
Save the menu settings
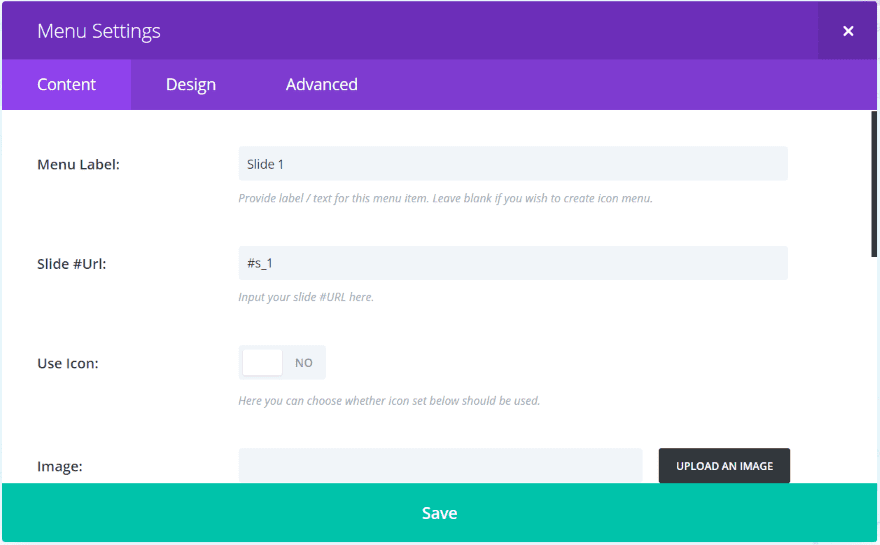(439, 513)
